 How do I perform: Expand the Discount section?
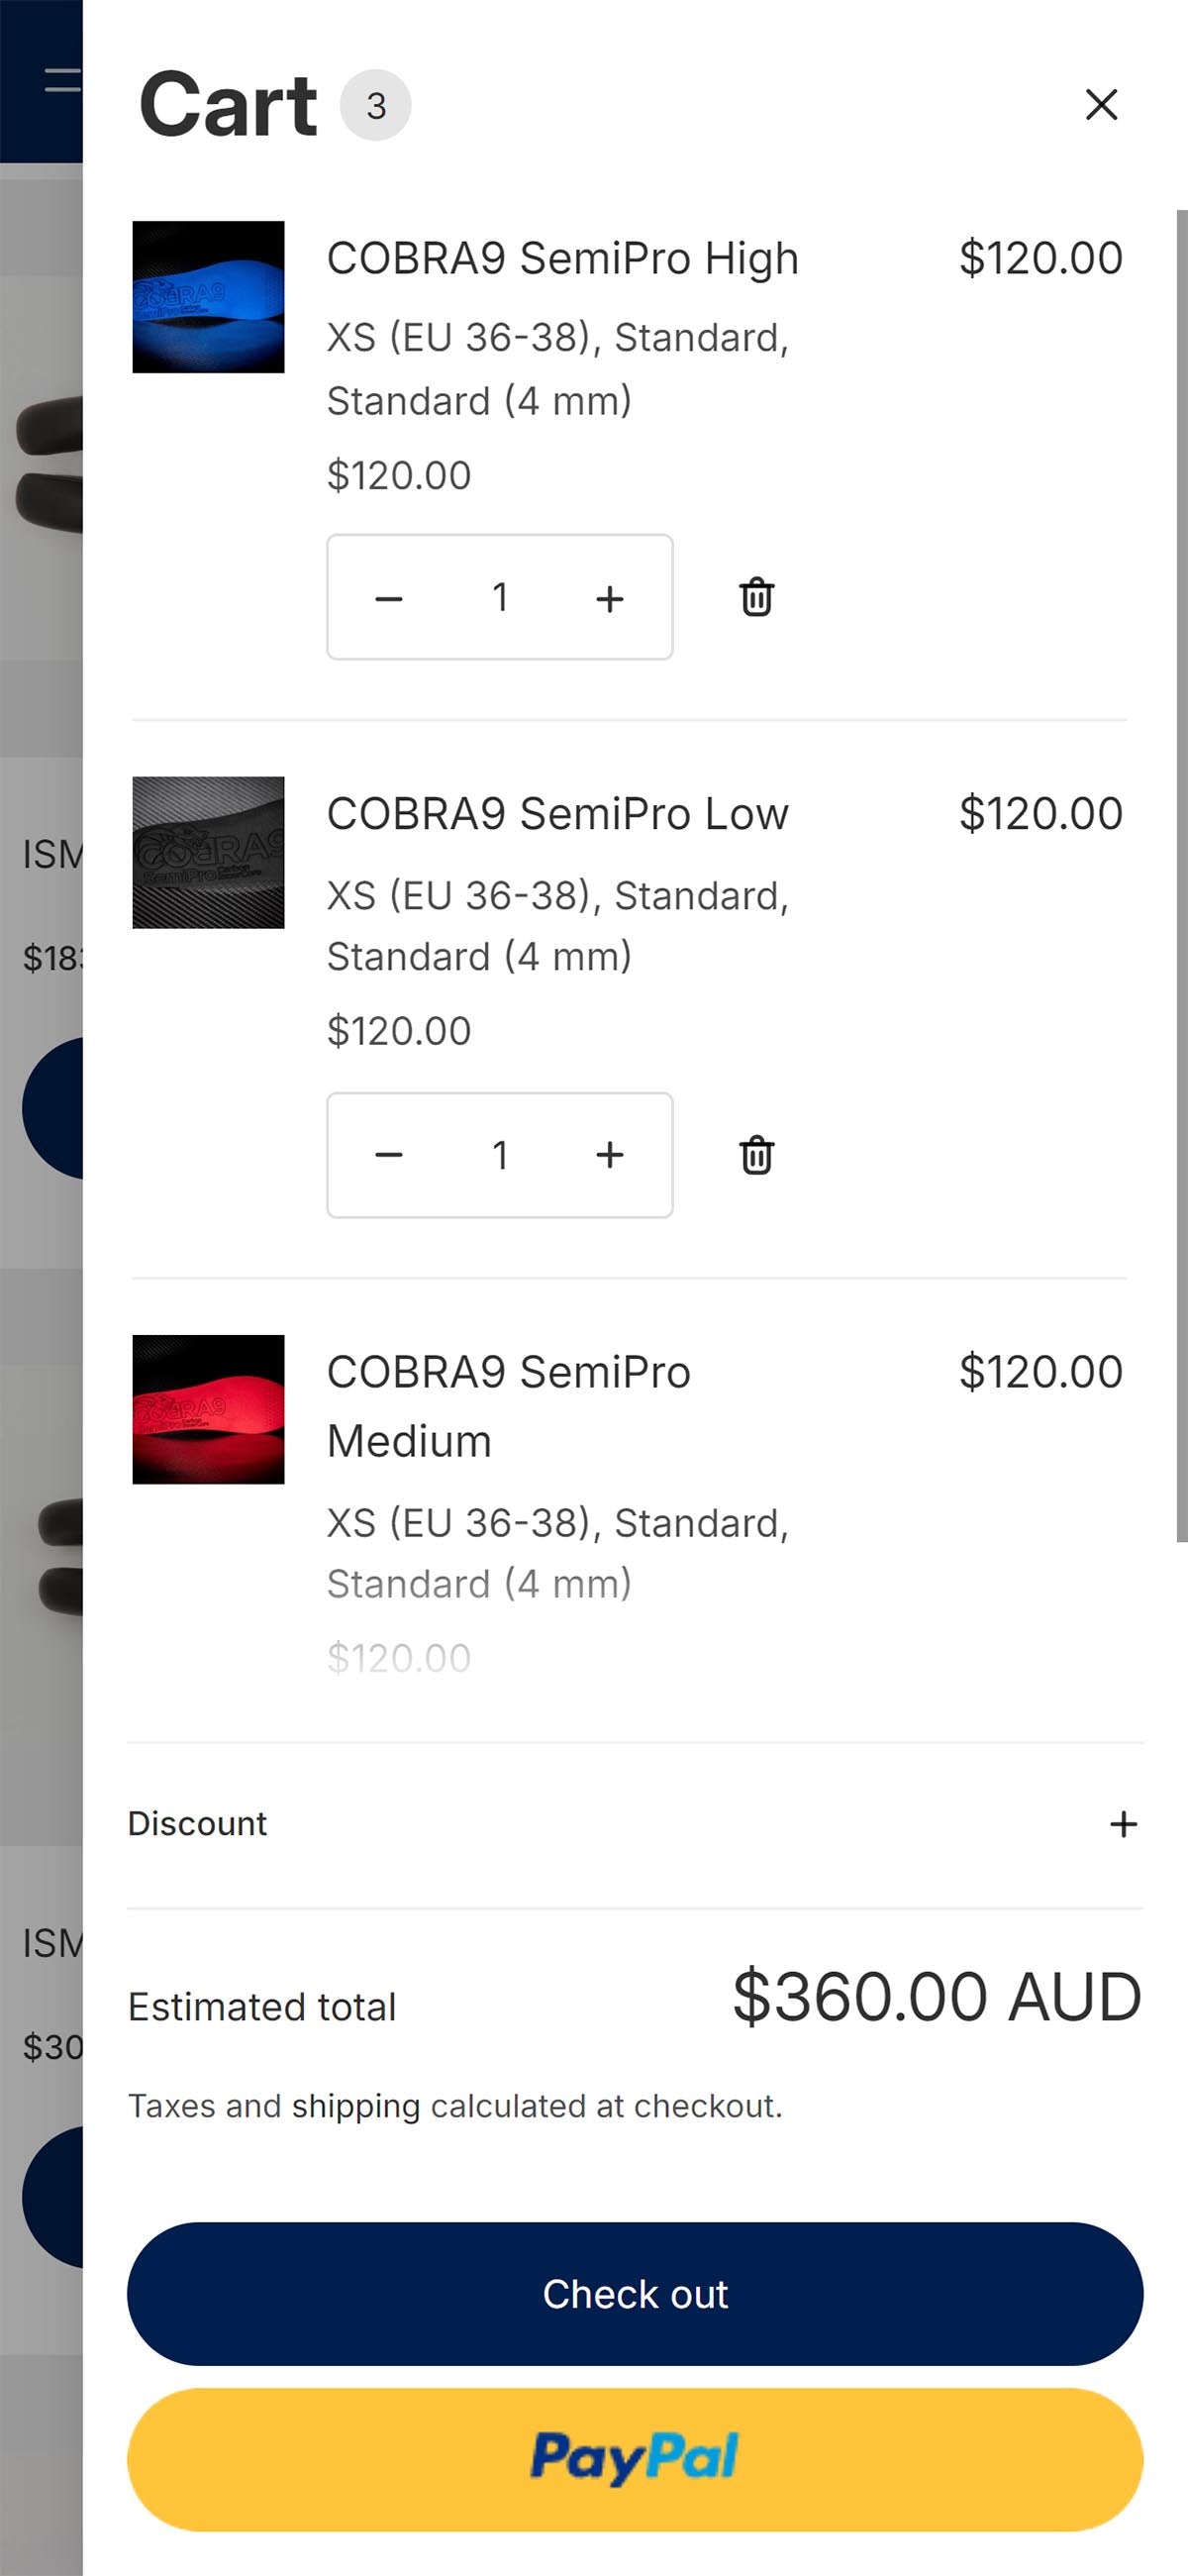1123,1824
